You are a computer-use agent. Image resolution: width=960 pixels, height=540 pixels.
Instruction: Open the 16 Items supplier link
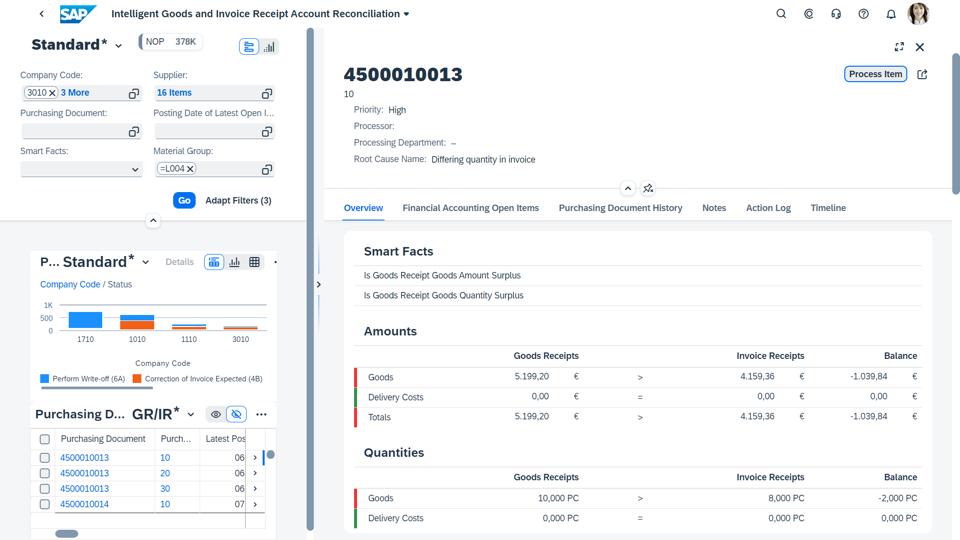click(x=174, y=92)
